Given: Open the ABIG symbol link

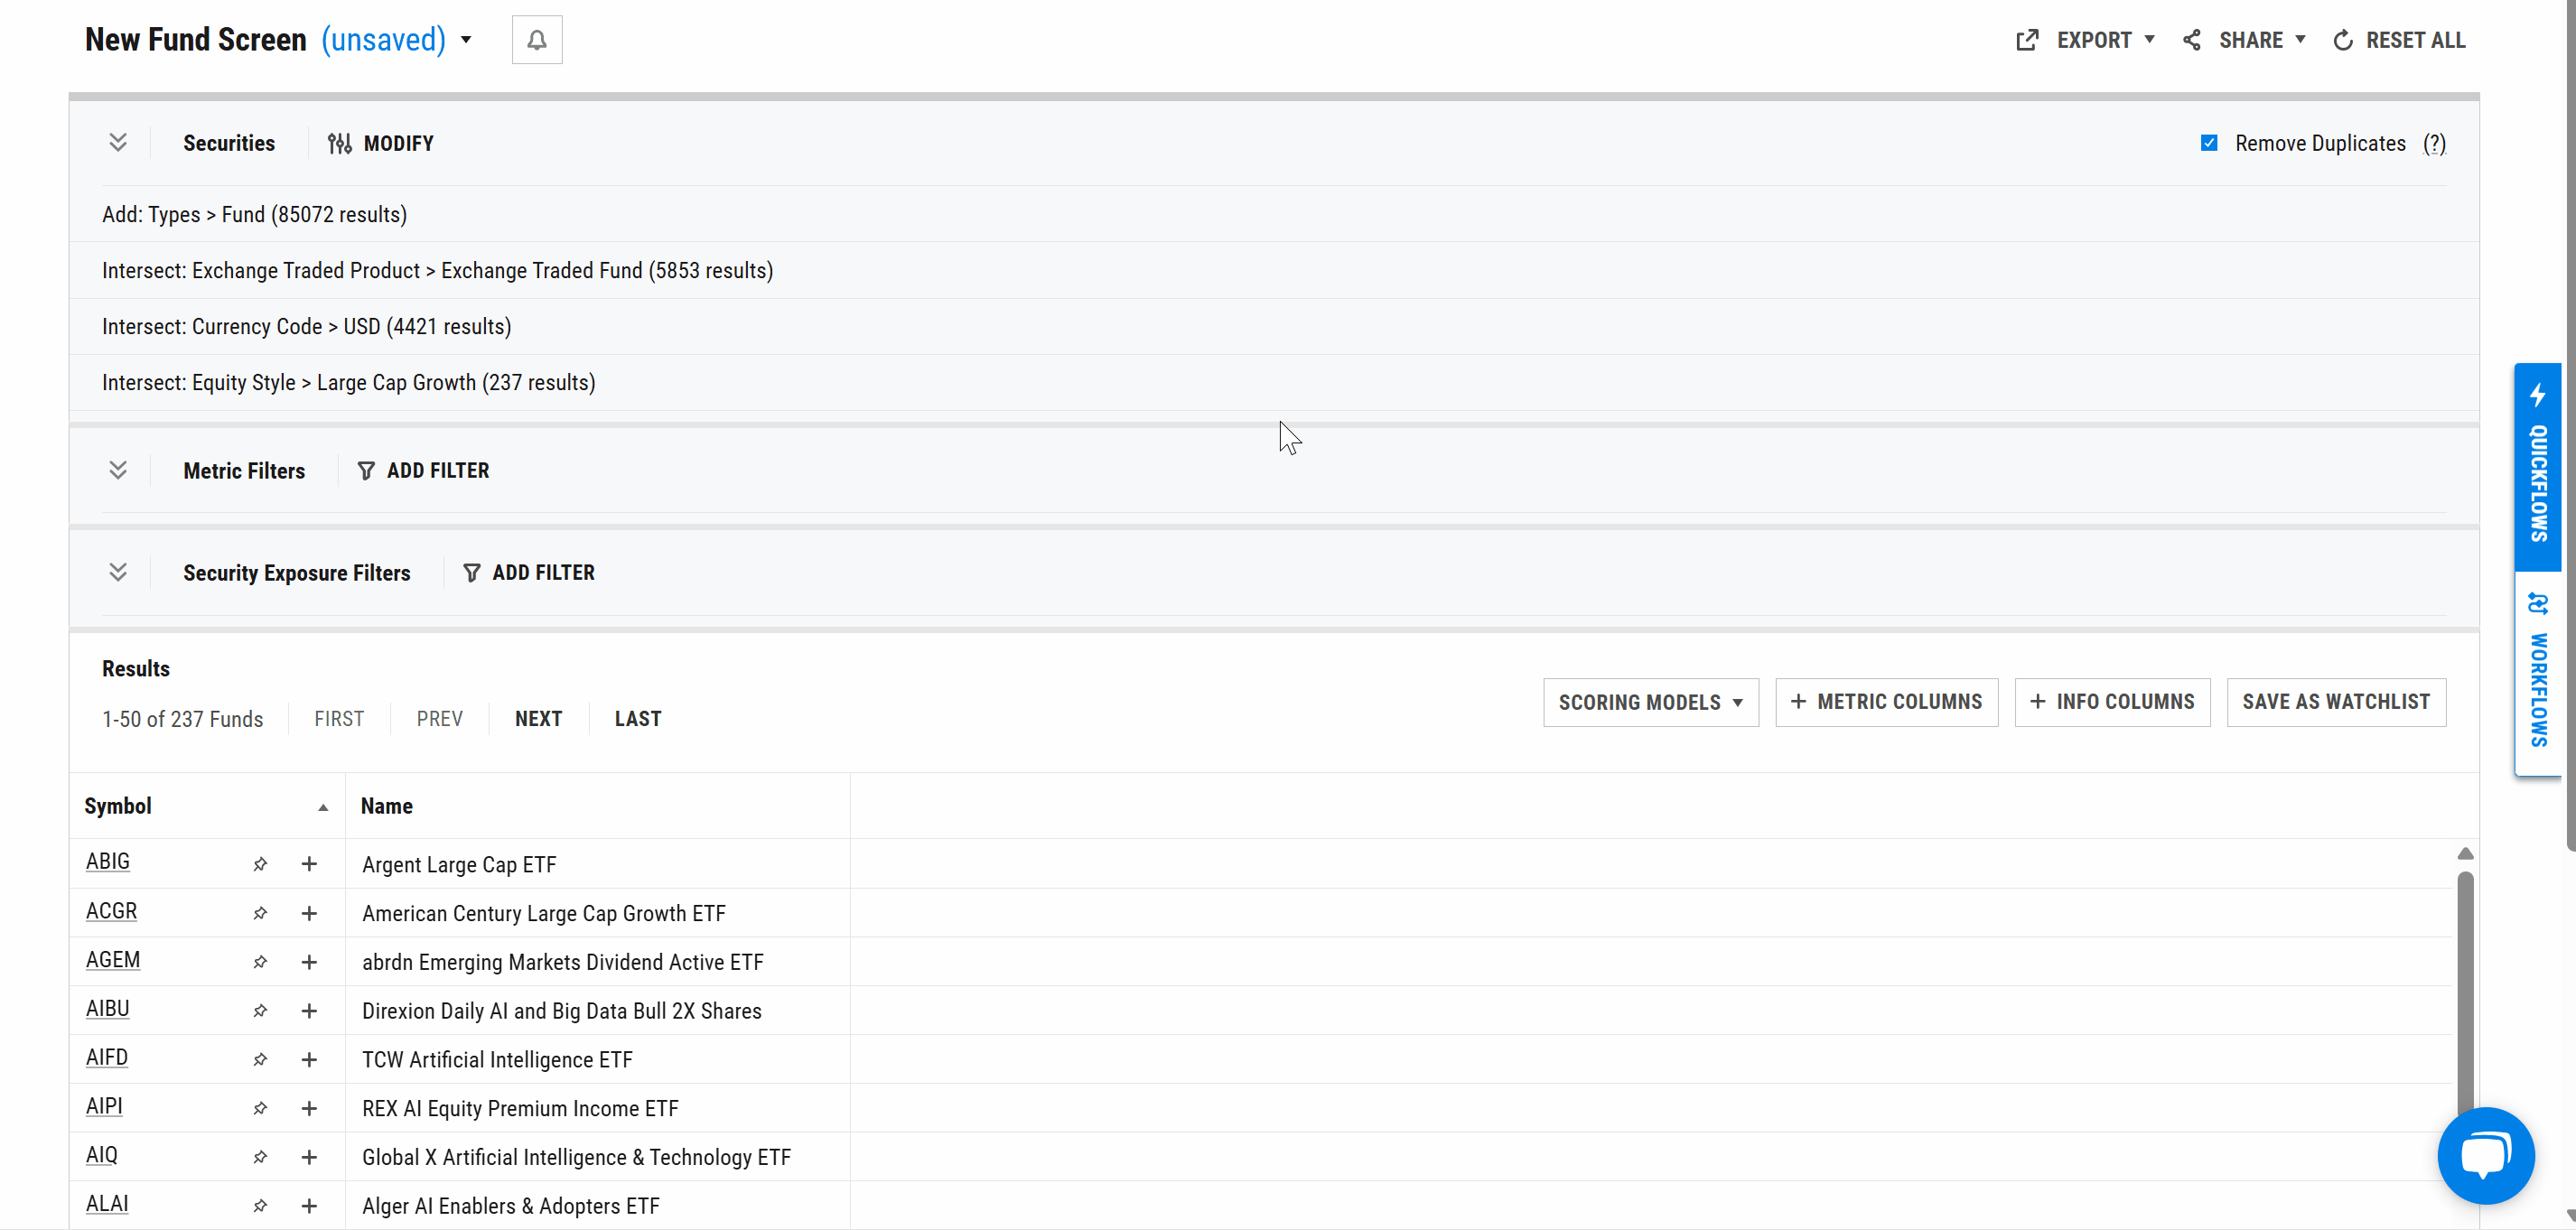Looking at the screenshot, I should click(108, 862).
